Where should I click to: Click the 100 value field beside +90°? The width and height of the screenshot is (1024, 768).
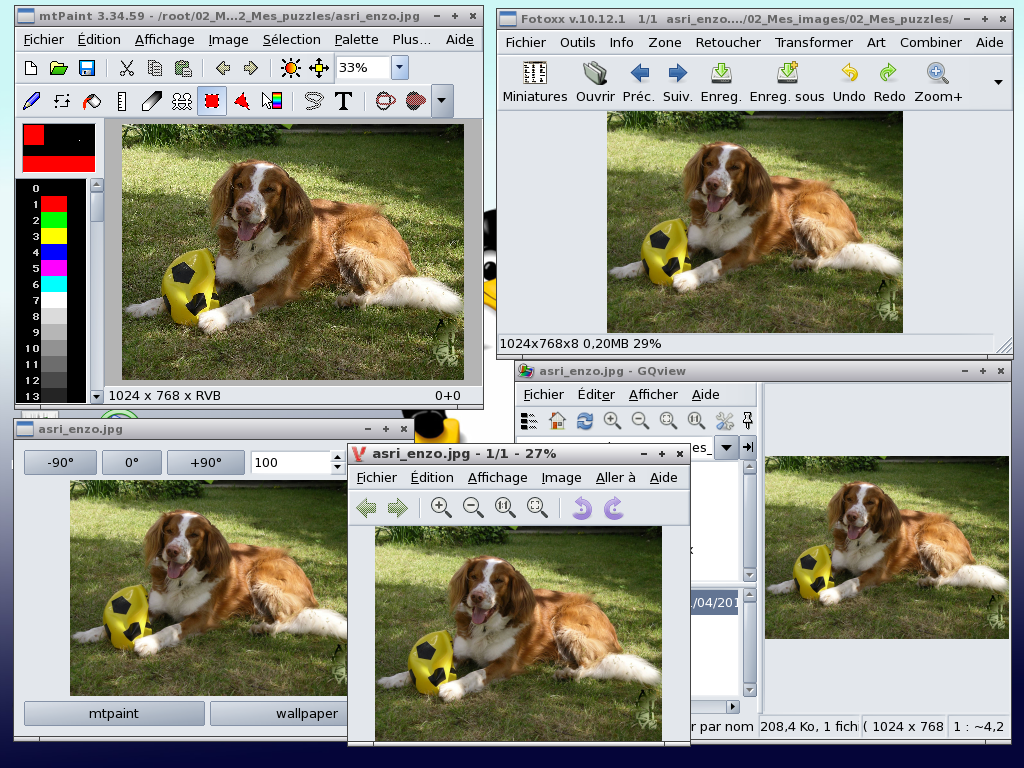coord(291,462)
